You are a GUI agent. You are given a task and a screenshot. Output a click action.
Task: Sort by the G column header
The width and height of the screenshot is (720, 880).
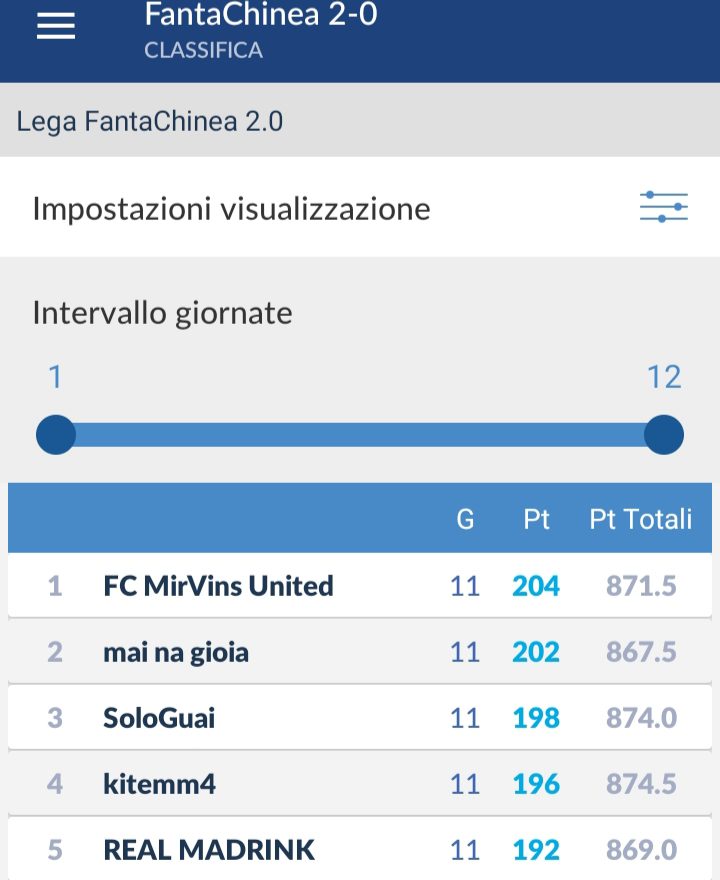(x=465, y=519)
